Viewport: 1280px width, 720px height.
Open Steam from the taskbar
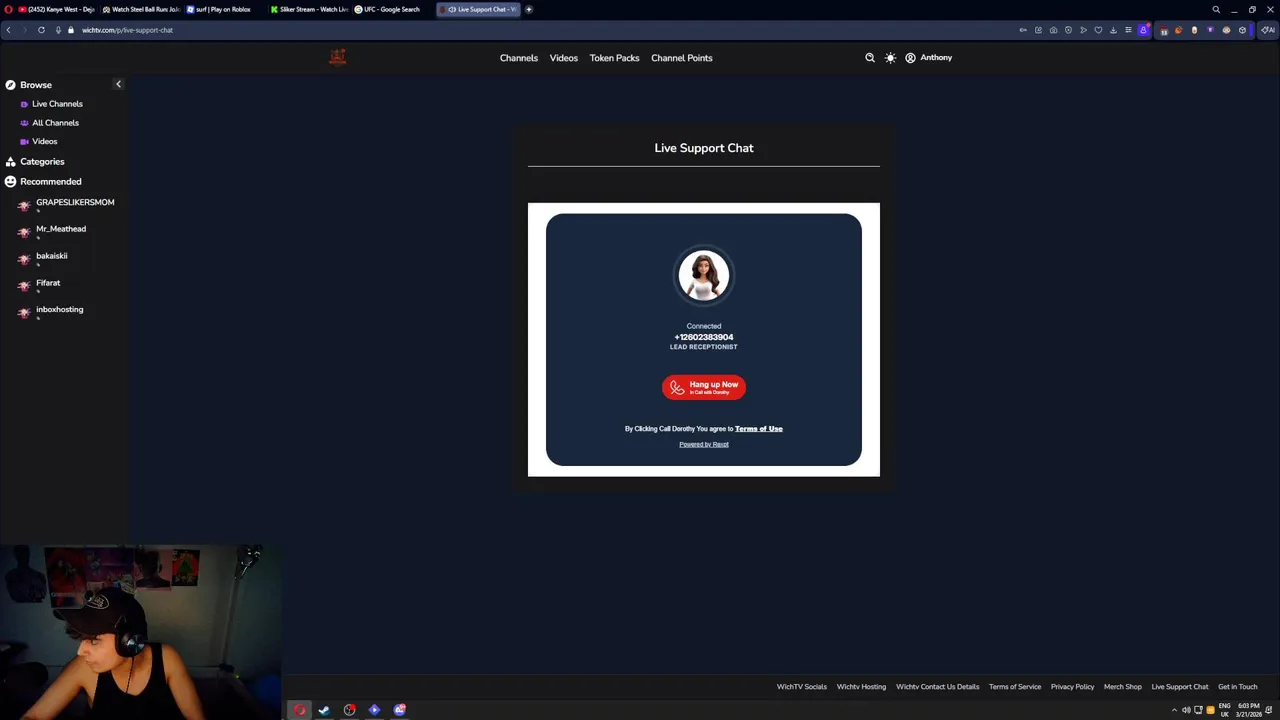point(324,710)
